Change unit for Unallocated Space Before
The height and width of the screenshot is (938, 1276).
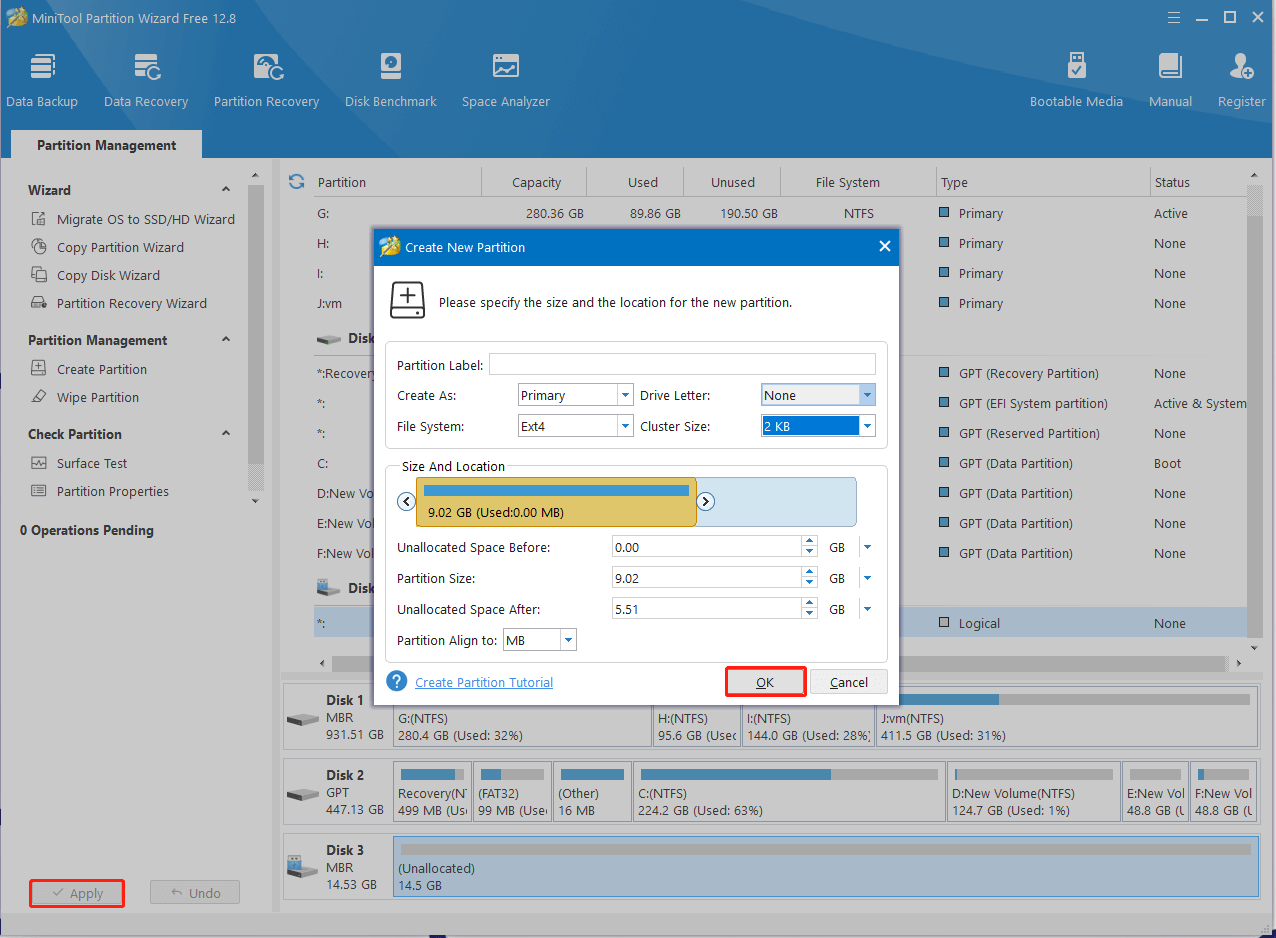[867, 547]
